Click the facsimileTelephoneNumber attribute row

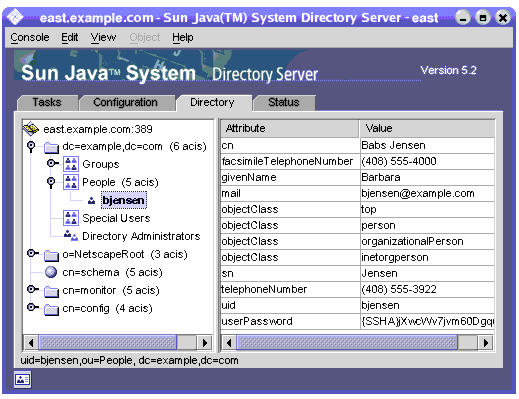[x=357, y=162]
